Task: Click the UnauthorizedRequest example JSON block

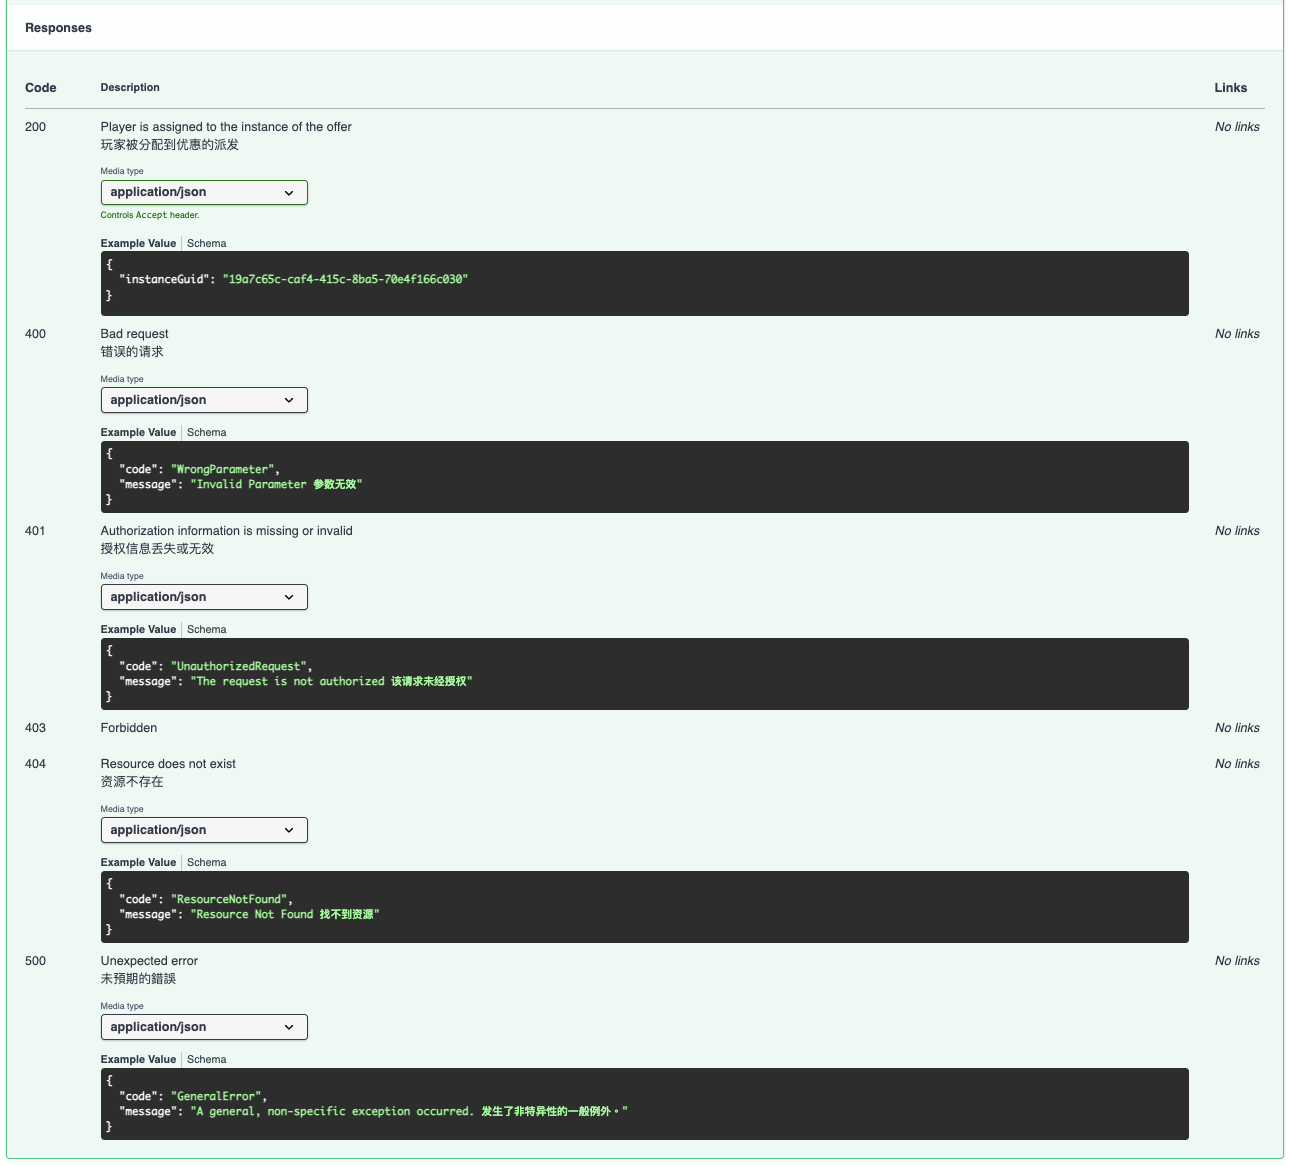Action: pyautogui.click(x=644, y=674)
